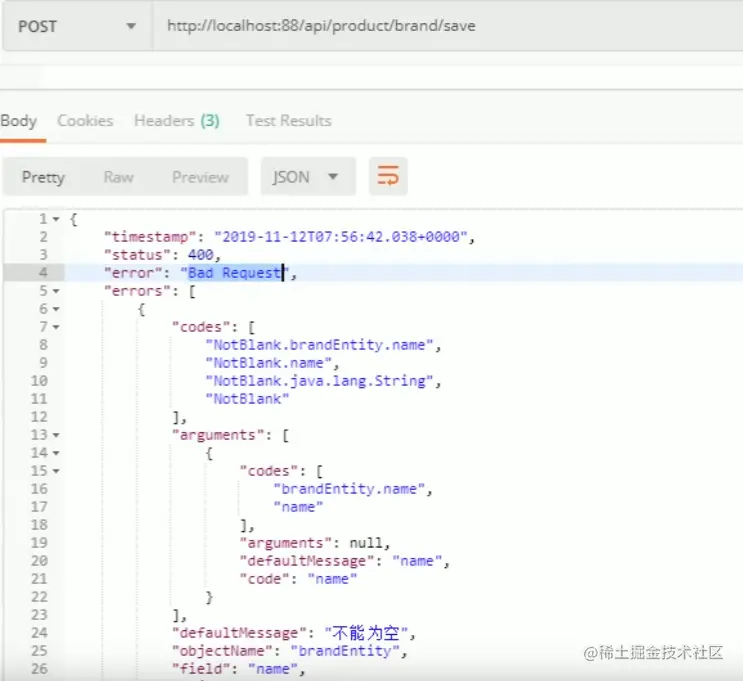This screenshot has height=681, width=743.
Task: Collapse the root object at line 1
Action: click(x=56, y=219)
